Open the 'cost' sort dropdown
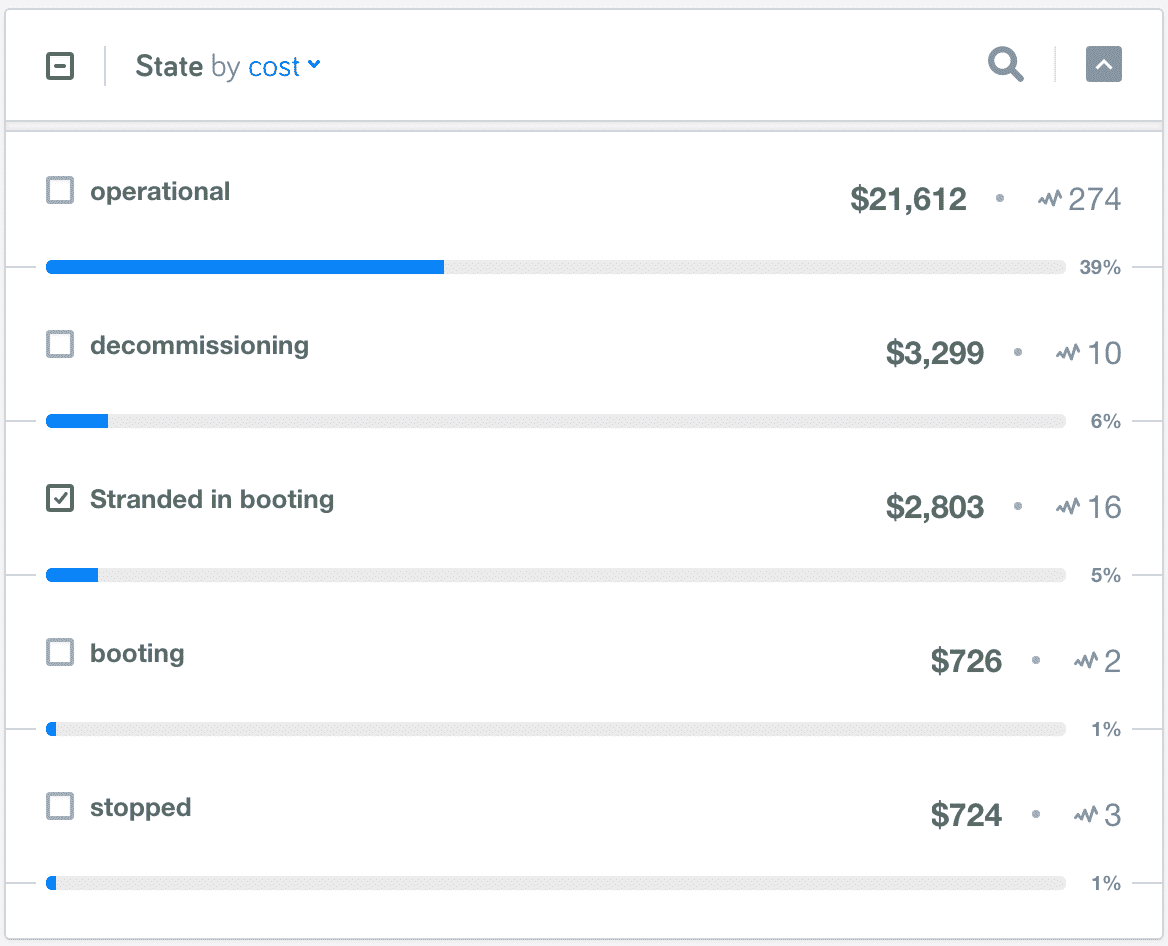Viewport: 1168px width, 946px height. 284,67
